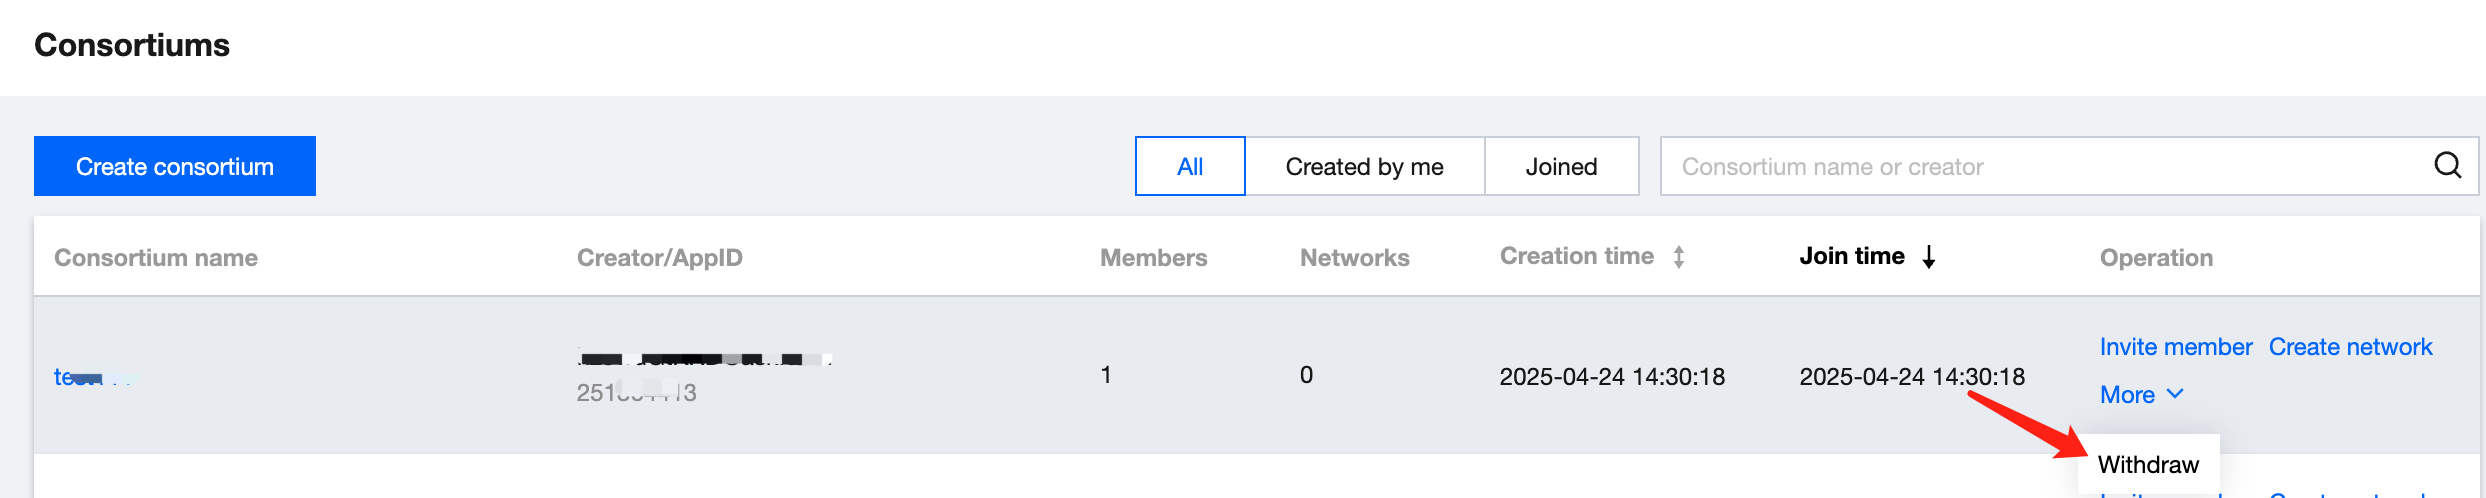Show consortiums Created by me
Screen dimensions: 2486x498
pos(1364,166)
